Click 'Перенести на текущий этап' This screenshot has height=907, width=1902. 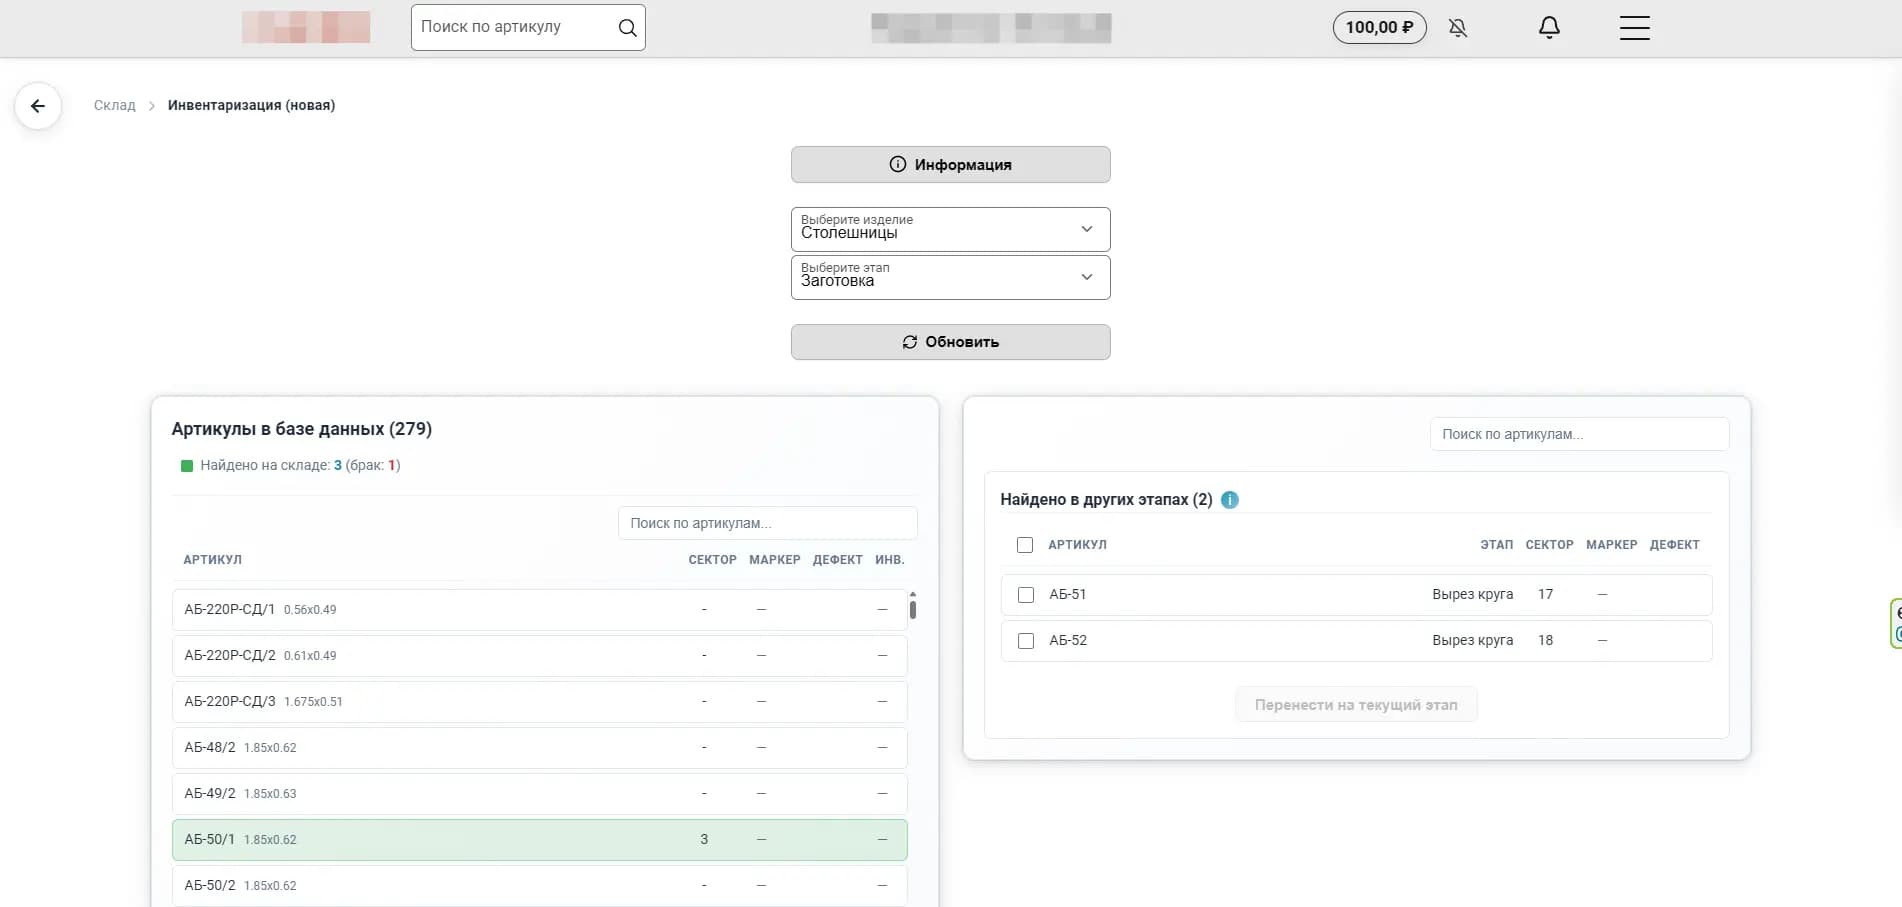1356,704
